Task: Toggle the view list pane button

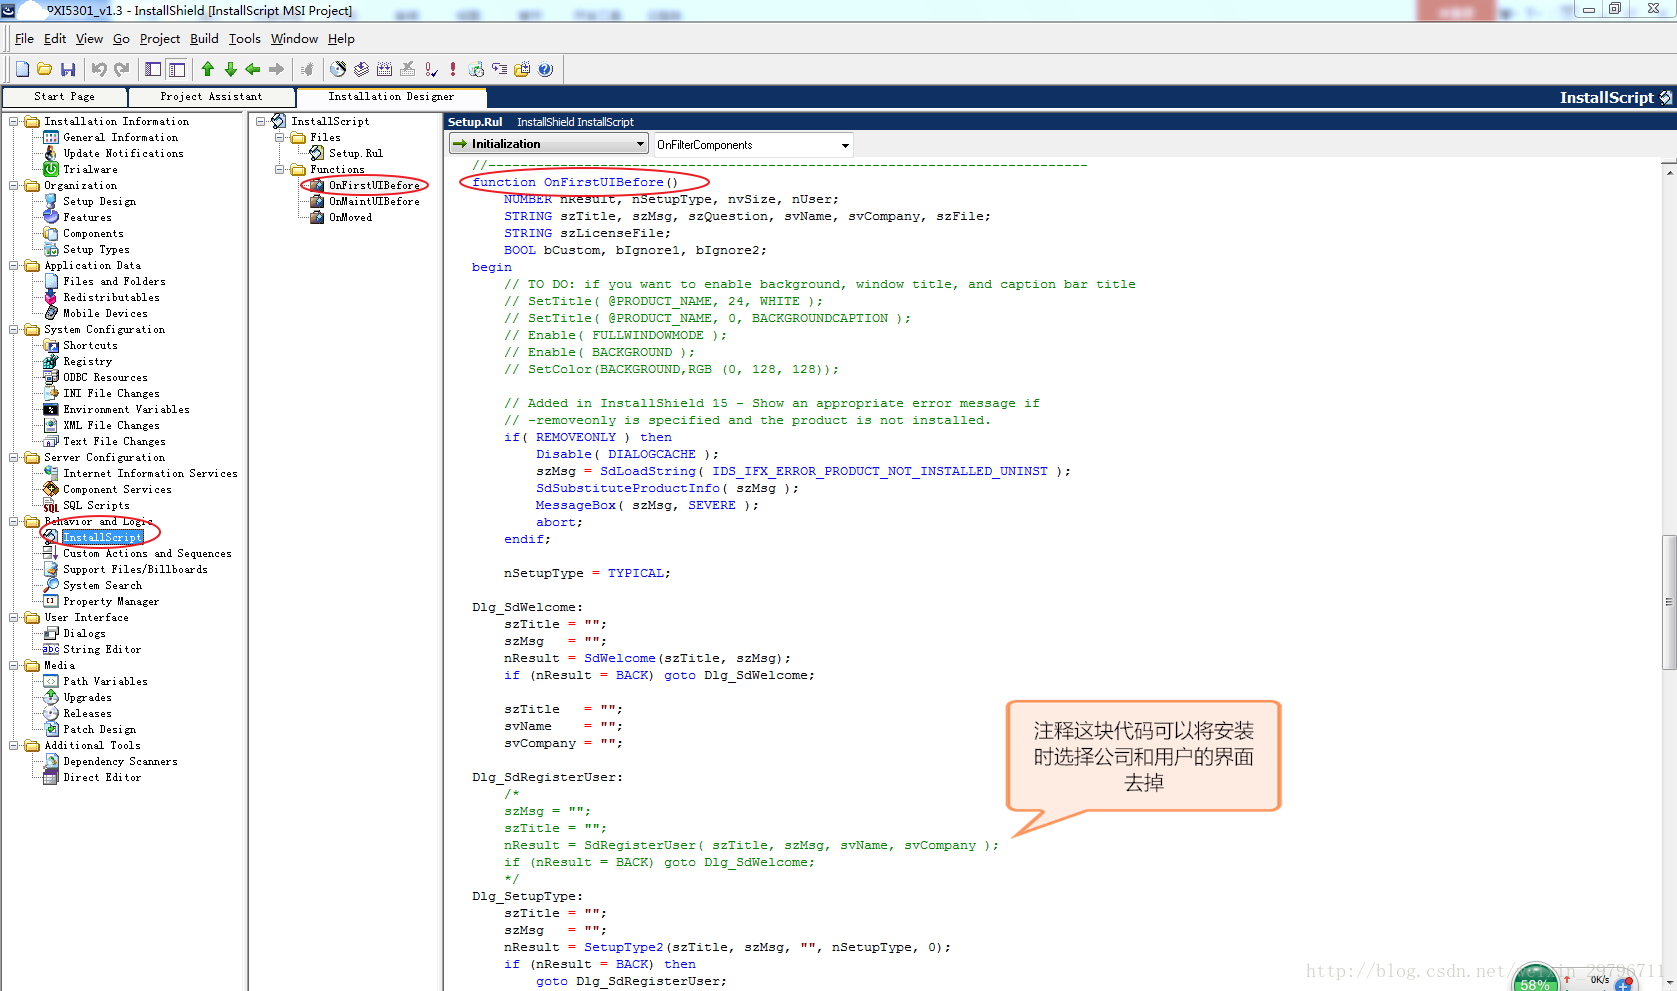Action: (153, 69)
